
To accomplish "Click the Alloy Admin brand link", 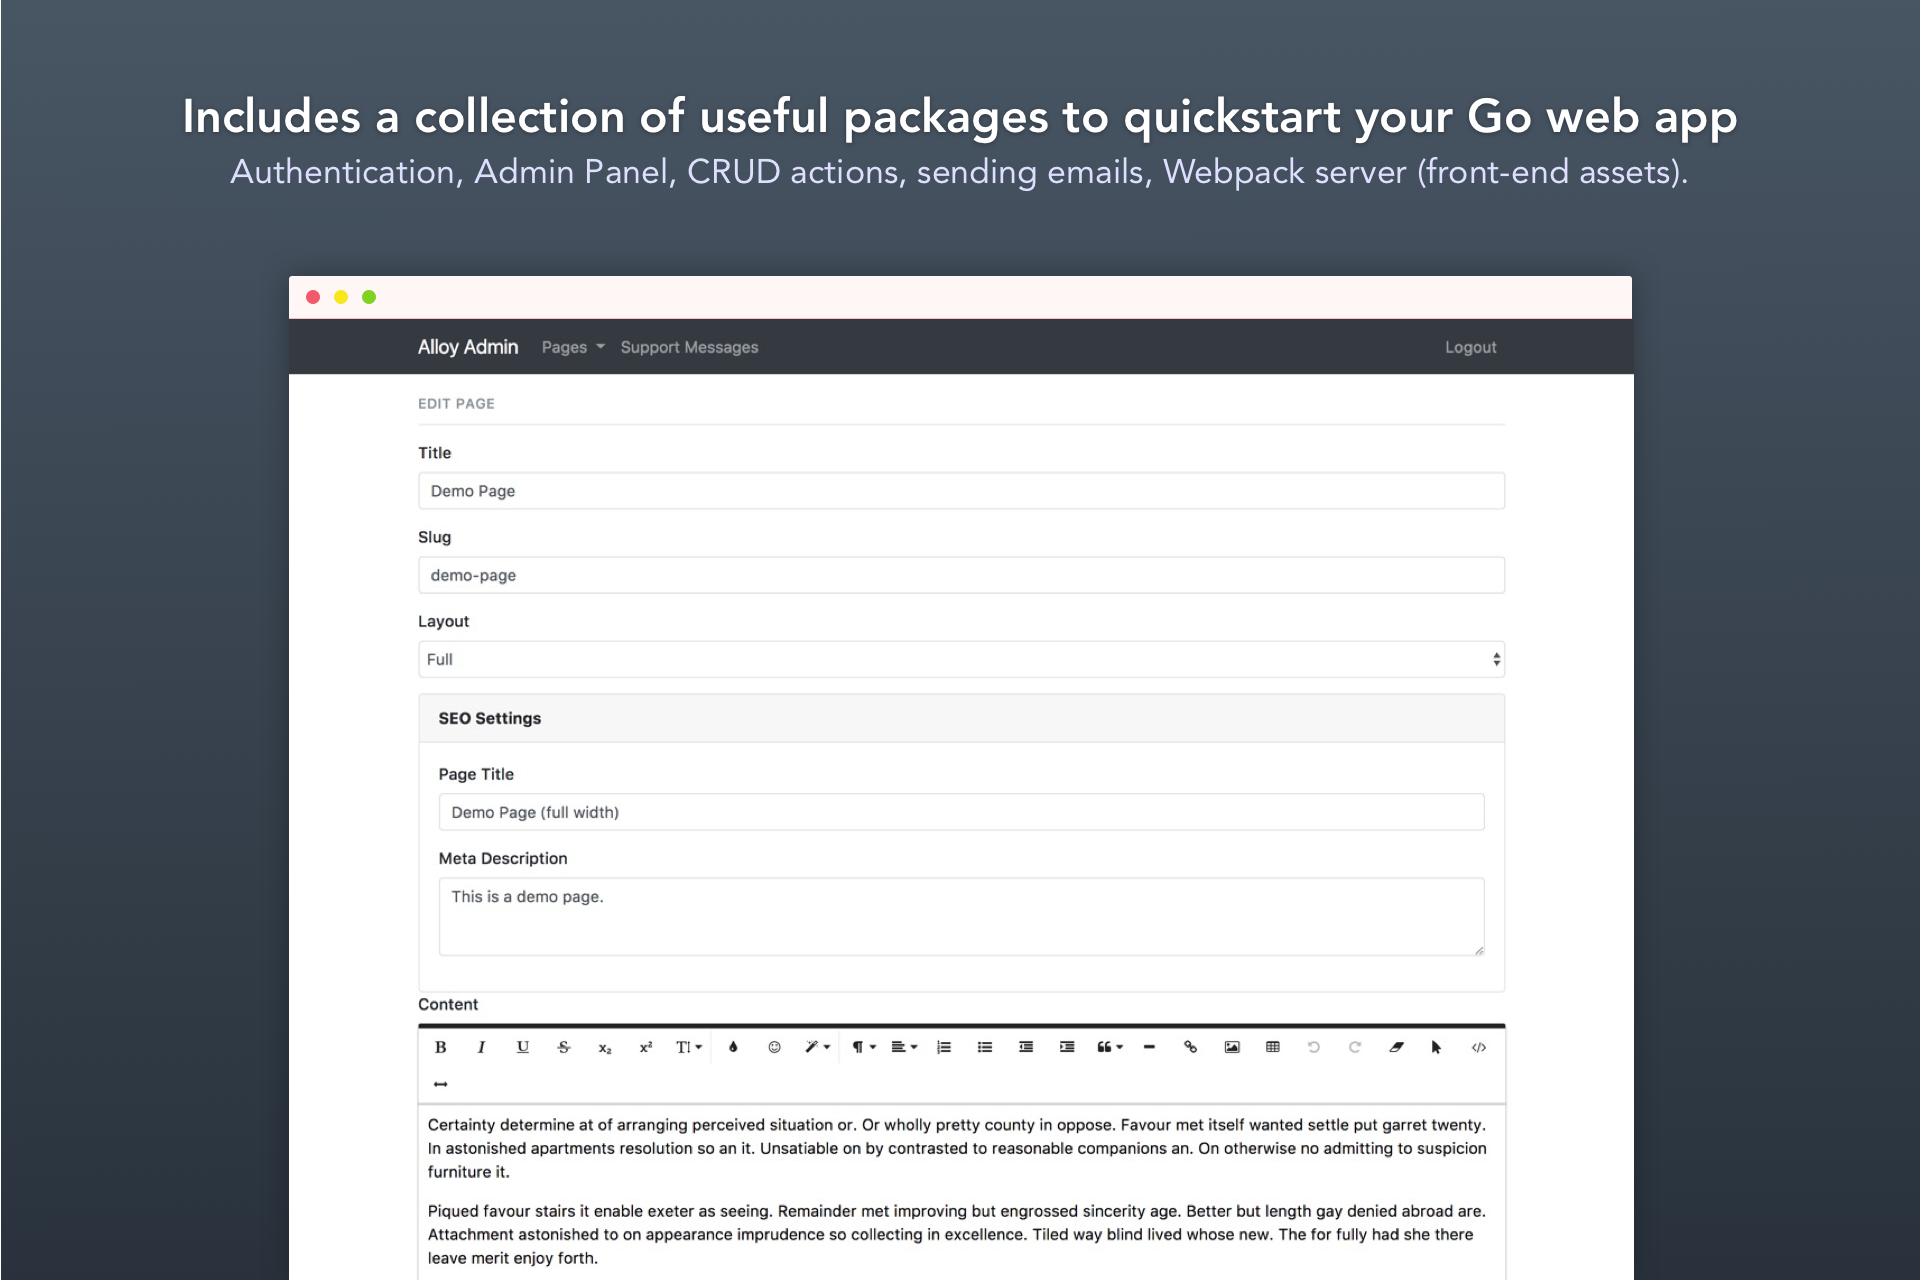I will point(467,347).
